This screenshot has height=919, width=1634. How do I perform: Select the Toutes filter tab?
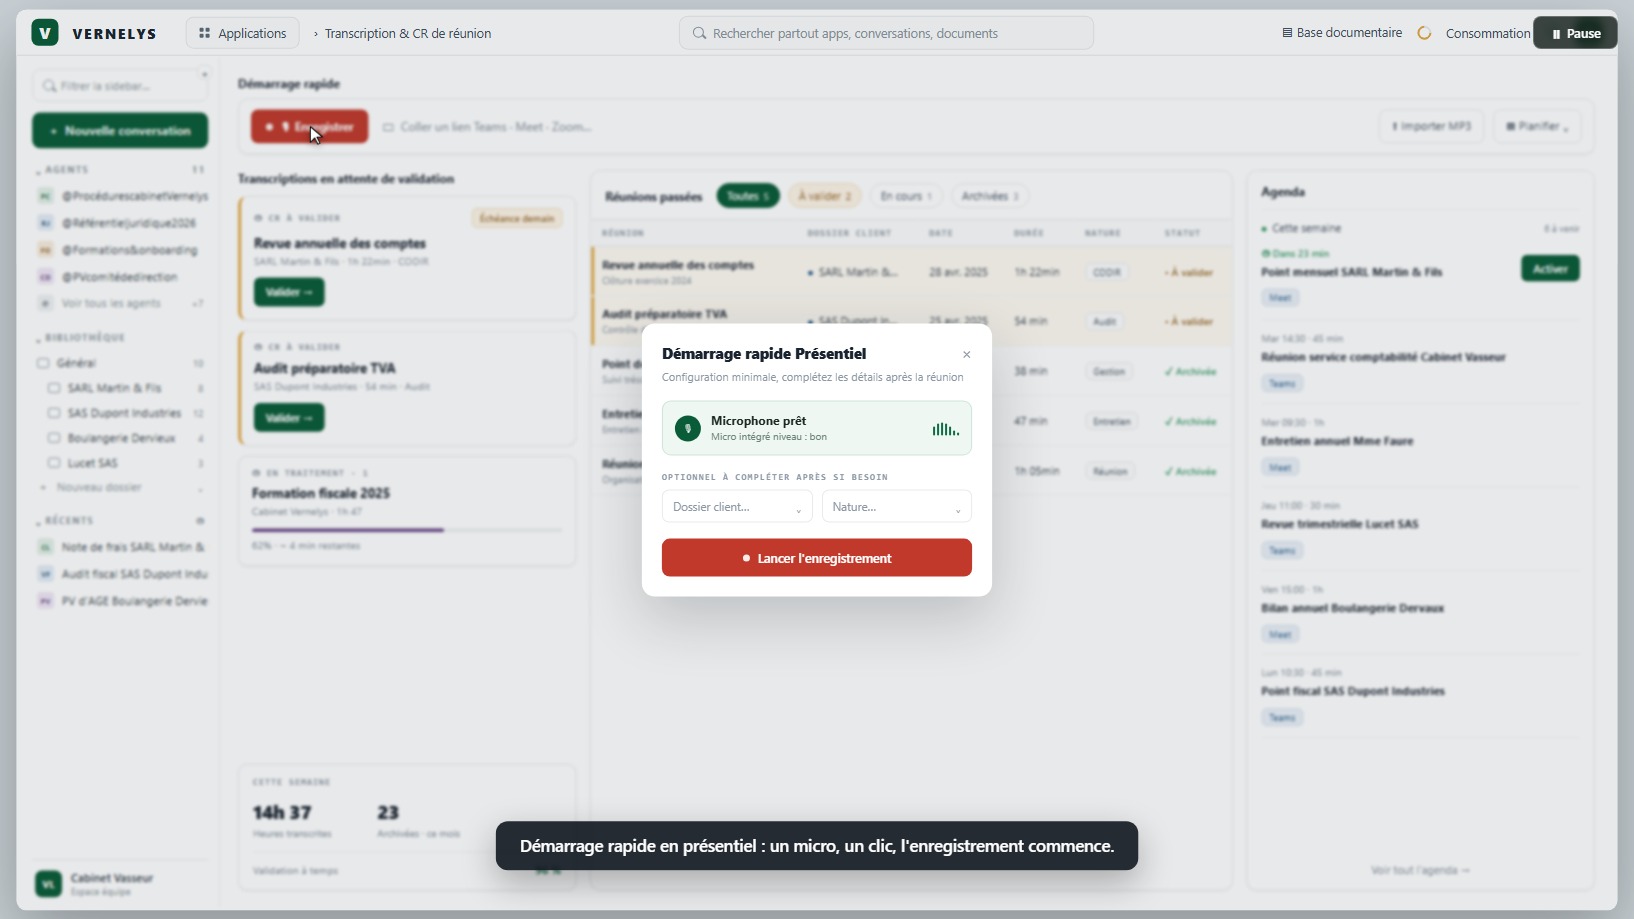pyautogui.click(x=747, y=196)
